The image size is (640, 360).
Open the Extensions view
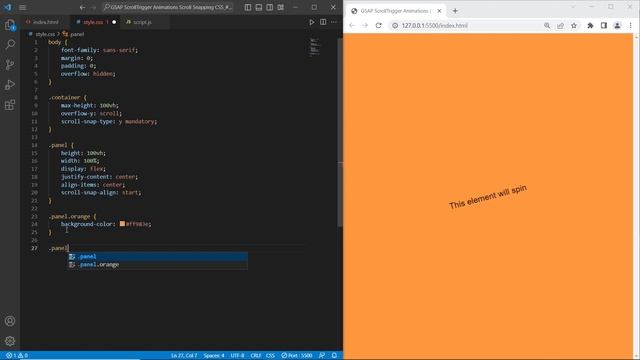[10, 105]
